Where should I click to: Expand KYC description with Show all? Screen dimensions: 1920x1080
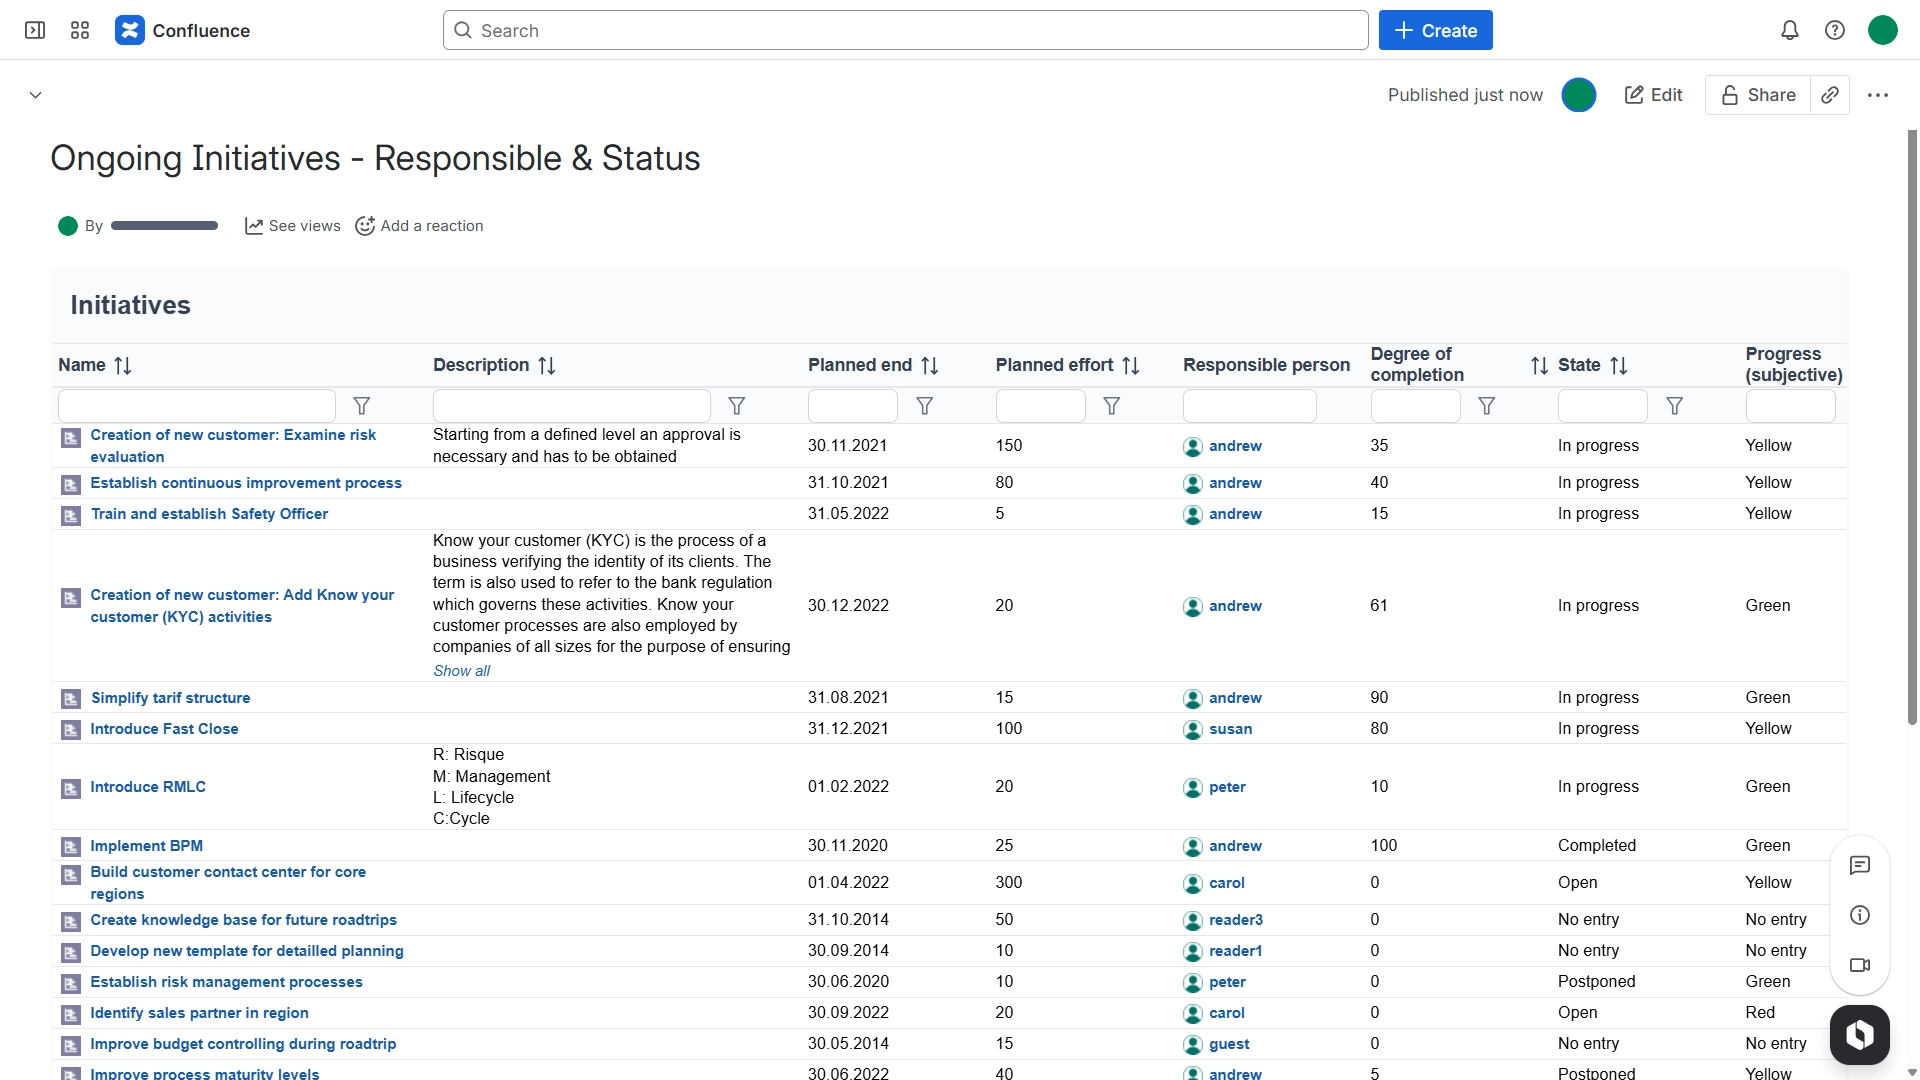coord(461,671)
